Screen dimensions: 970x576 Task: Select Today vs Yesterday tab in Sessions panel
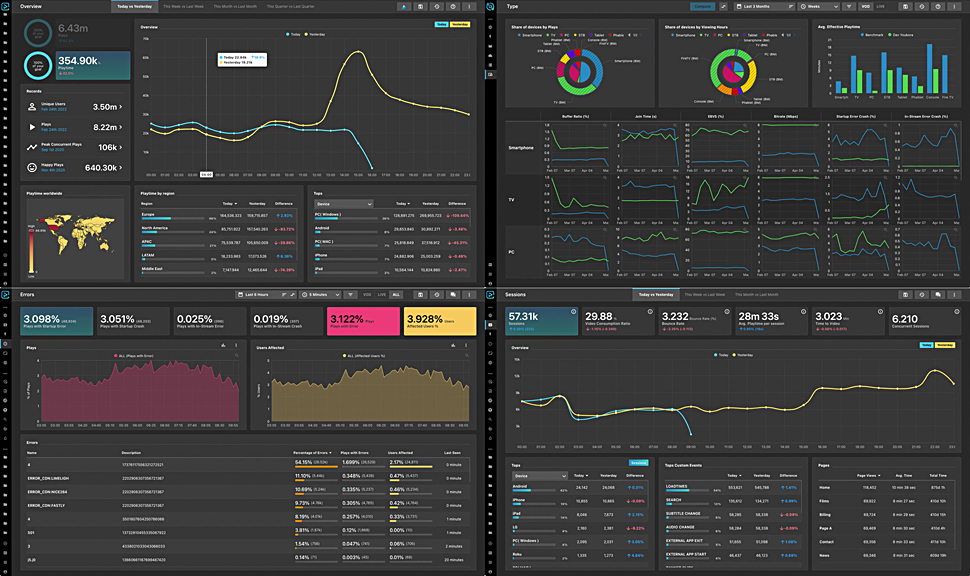coord(656,294)
